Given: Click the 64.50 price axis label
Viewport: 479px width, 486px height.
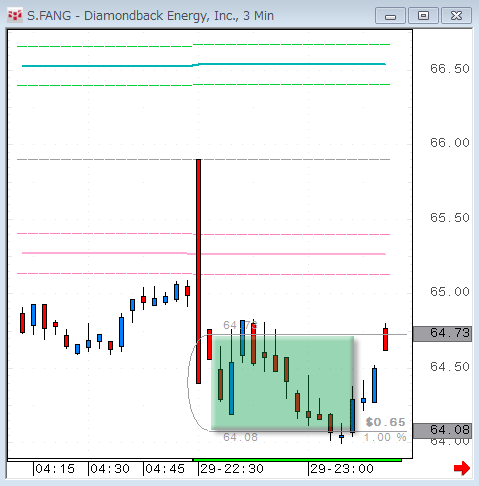Looking at the screenshot, I should pos(450,367).
